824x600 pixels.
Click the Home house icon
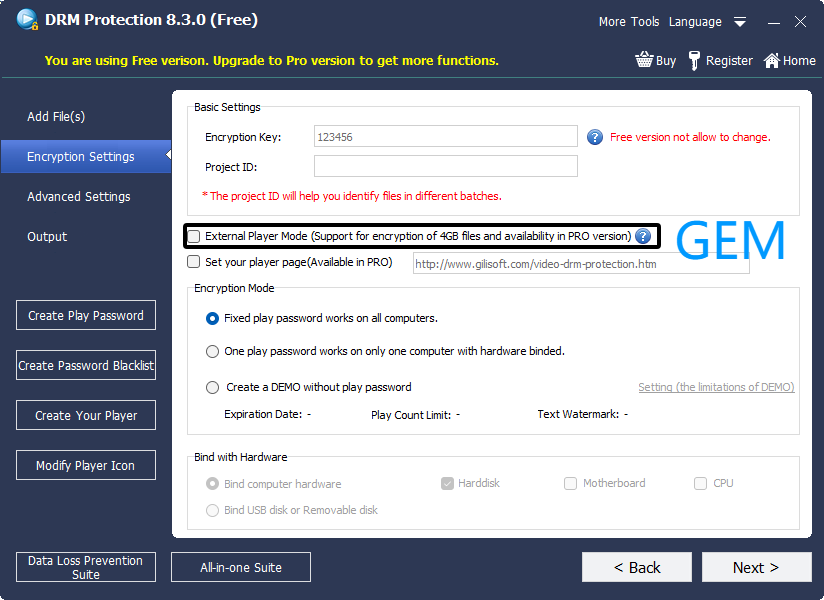coord(771,60)
